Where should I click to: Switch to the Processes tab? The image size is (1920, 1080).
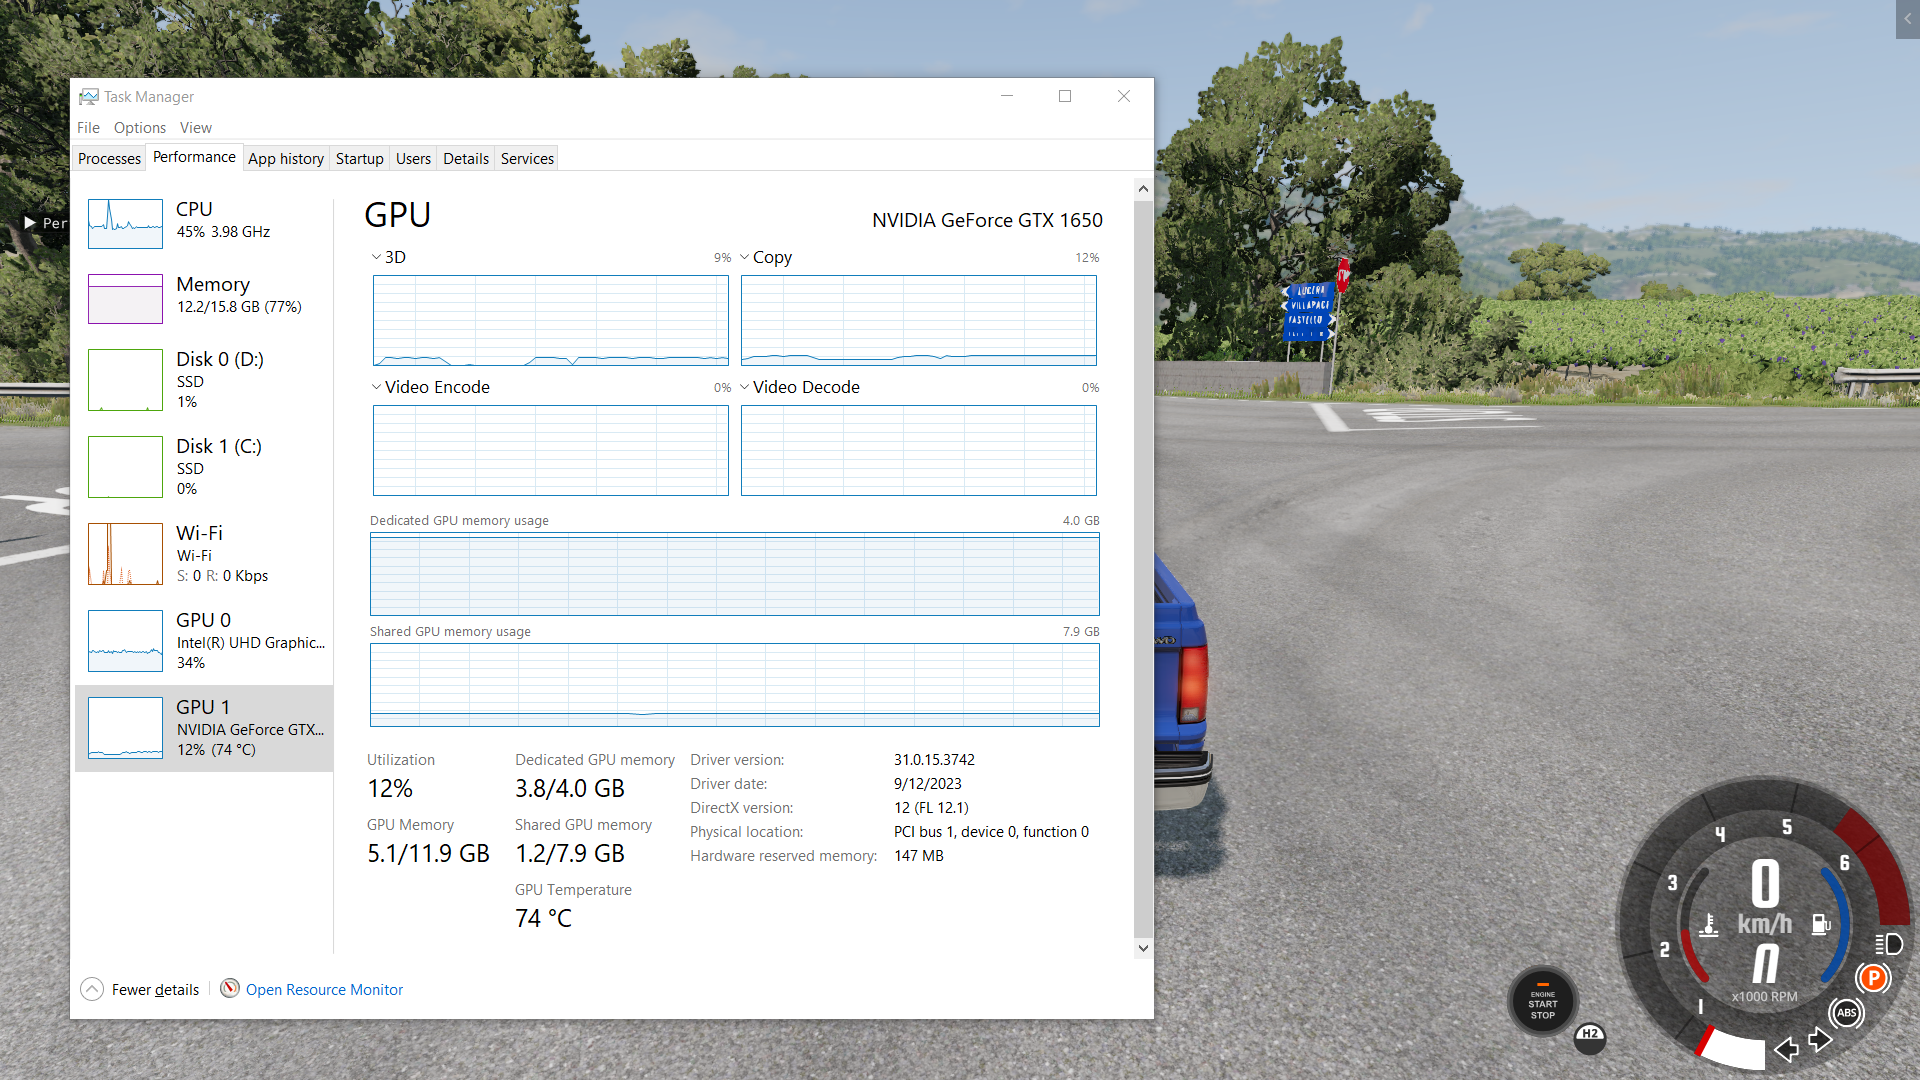click(x=109, y=158)
